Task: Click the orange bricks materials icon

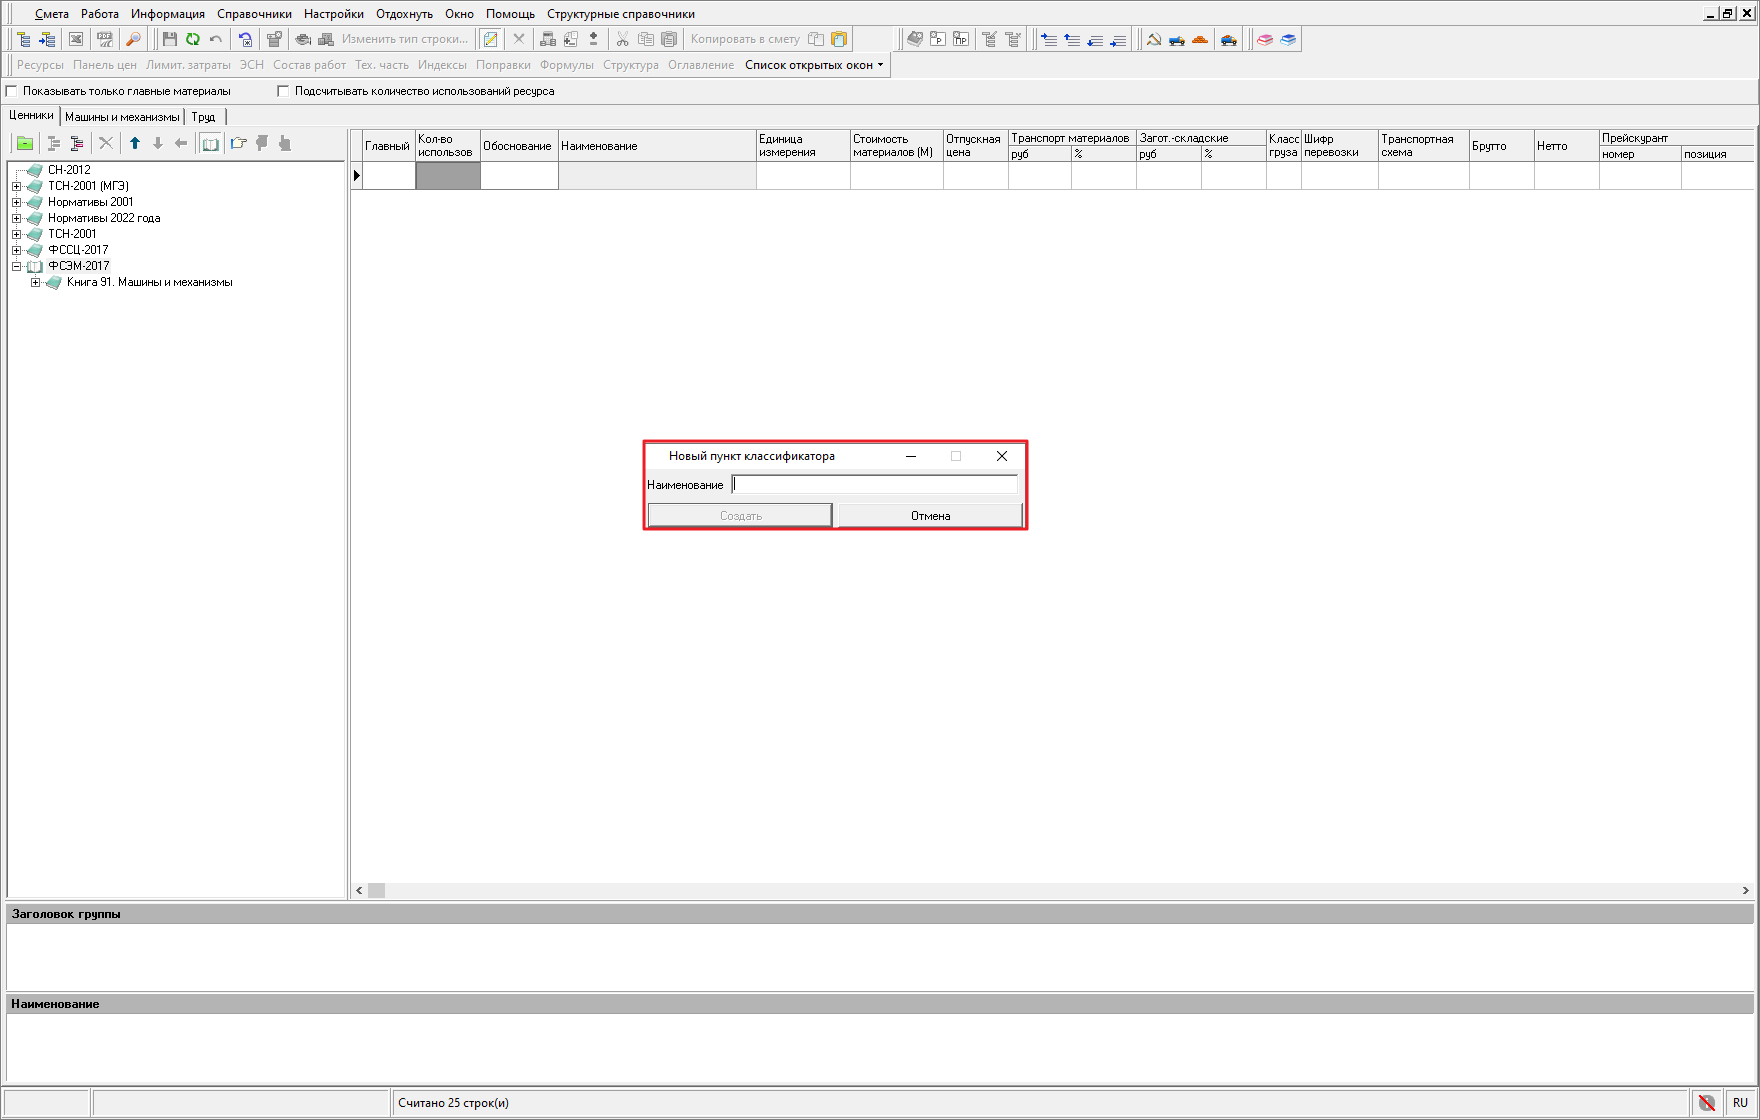Action: click(1200, 39)
